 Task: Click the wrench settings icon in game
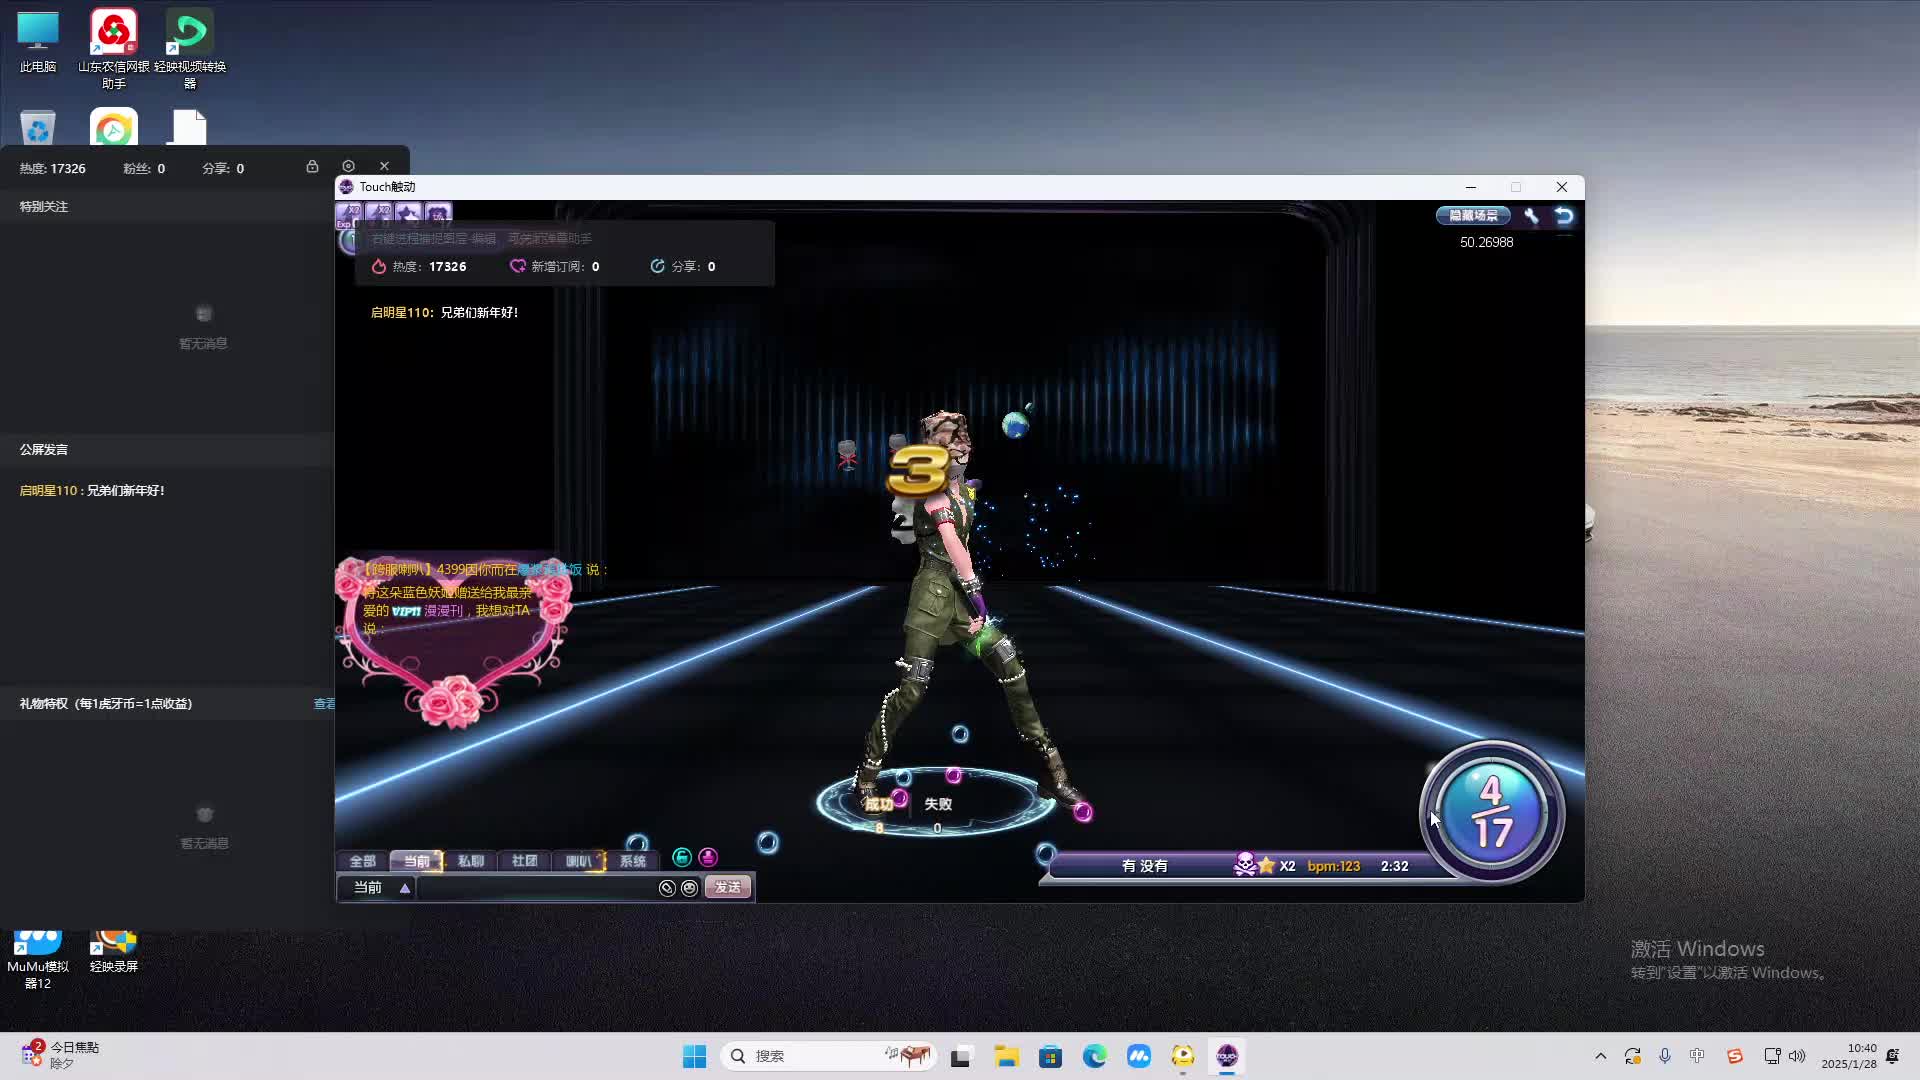click(1531, 215)
